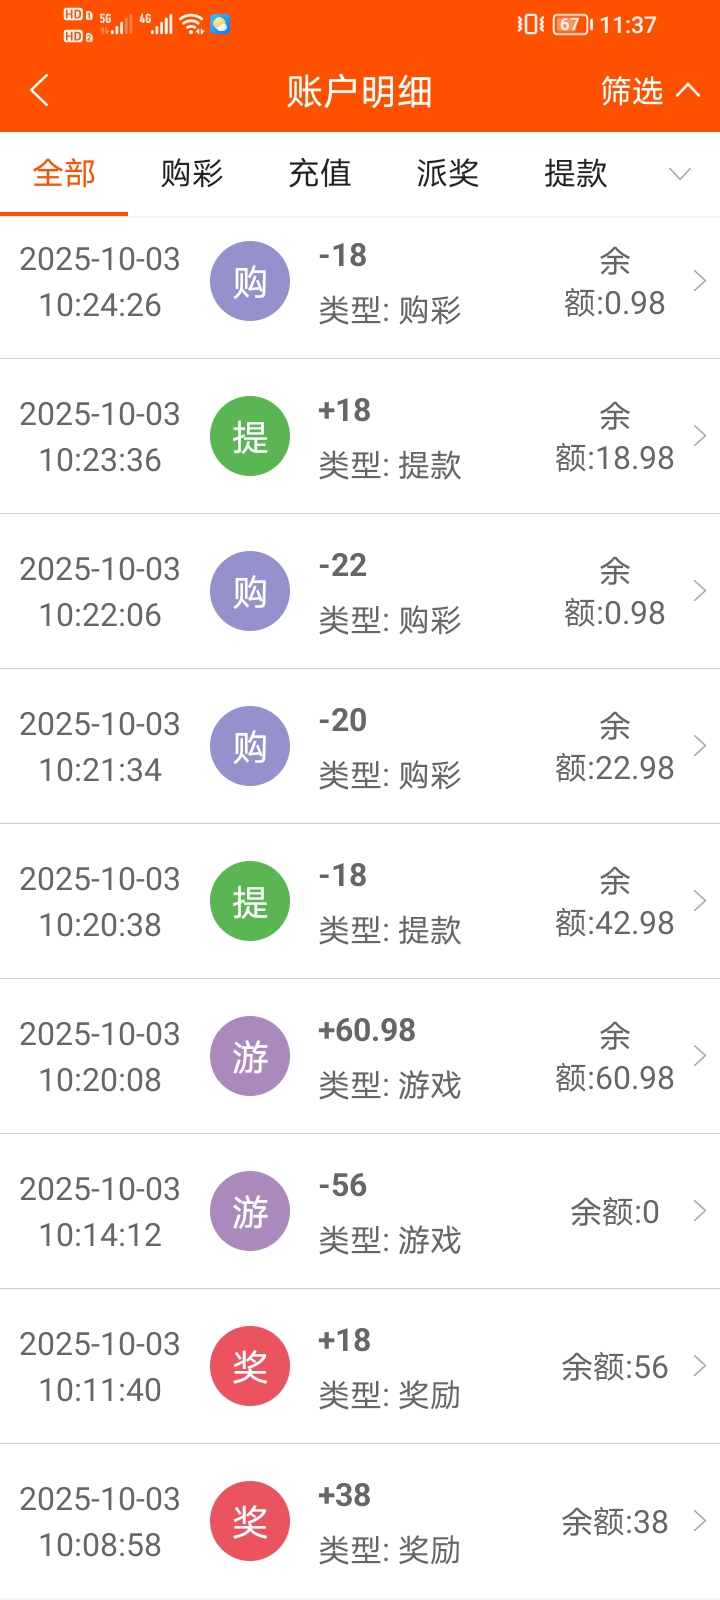This screenshot has height=1600, width=720.
Task: Open the 筛选 filter dropdown
Action: pos(649,91)
